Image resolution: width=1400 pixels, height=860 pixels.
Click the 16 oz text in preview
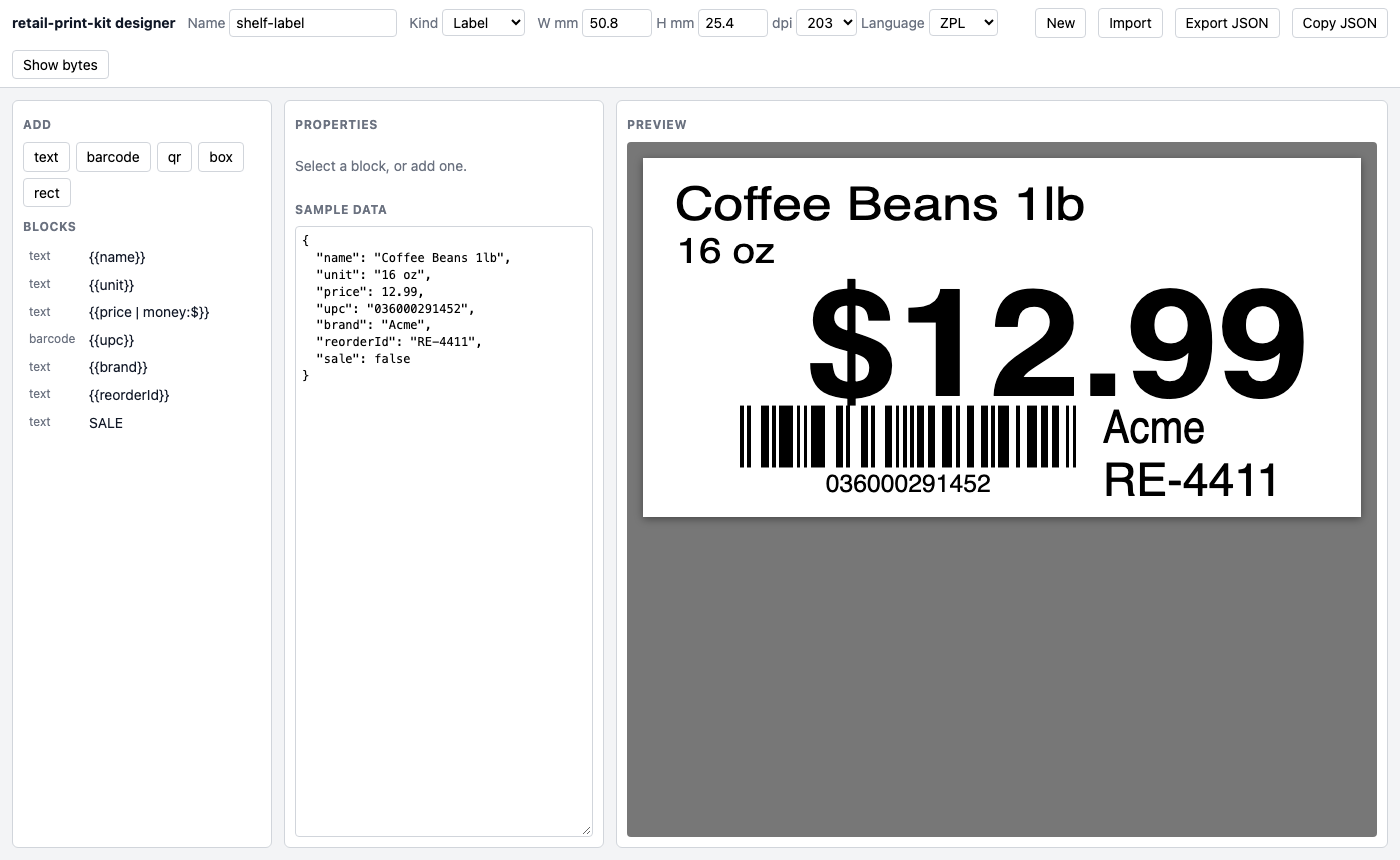coord(726,251)
